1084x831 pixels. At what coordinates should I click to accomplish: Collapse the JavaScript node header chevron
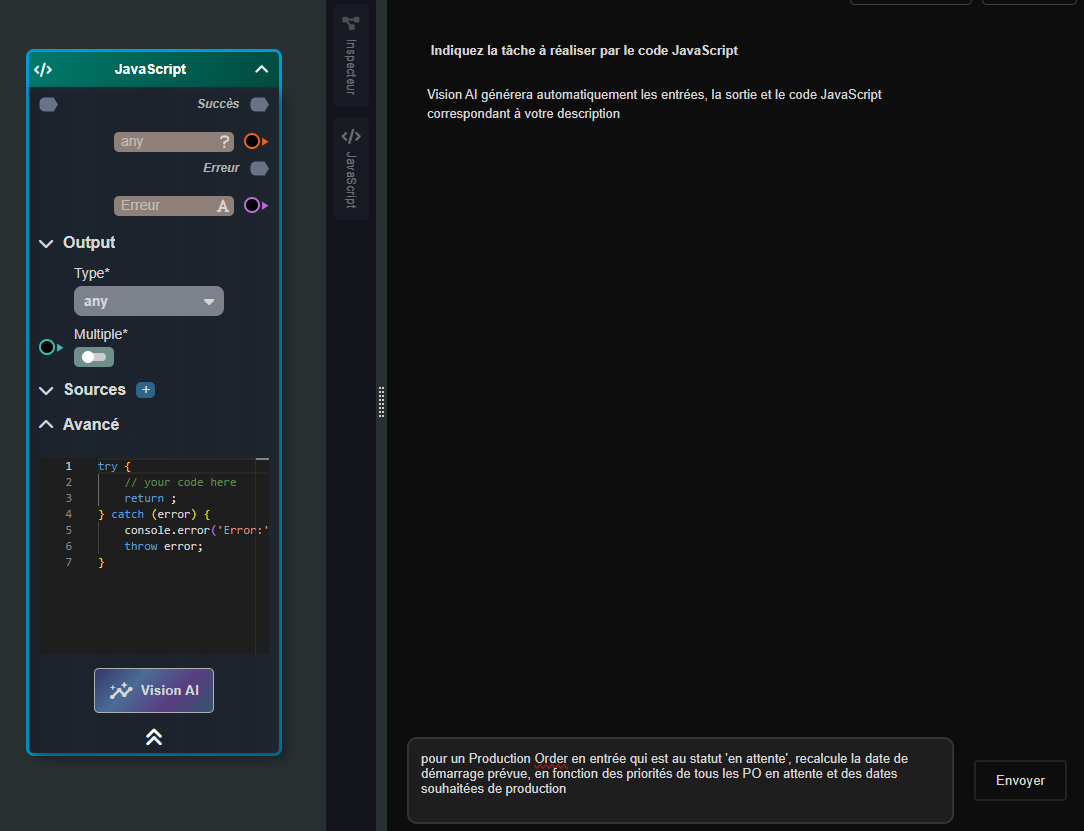click(x=261, y=69)
